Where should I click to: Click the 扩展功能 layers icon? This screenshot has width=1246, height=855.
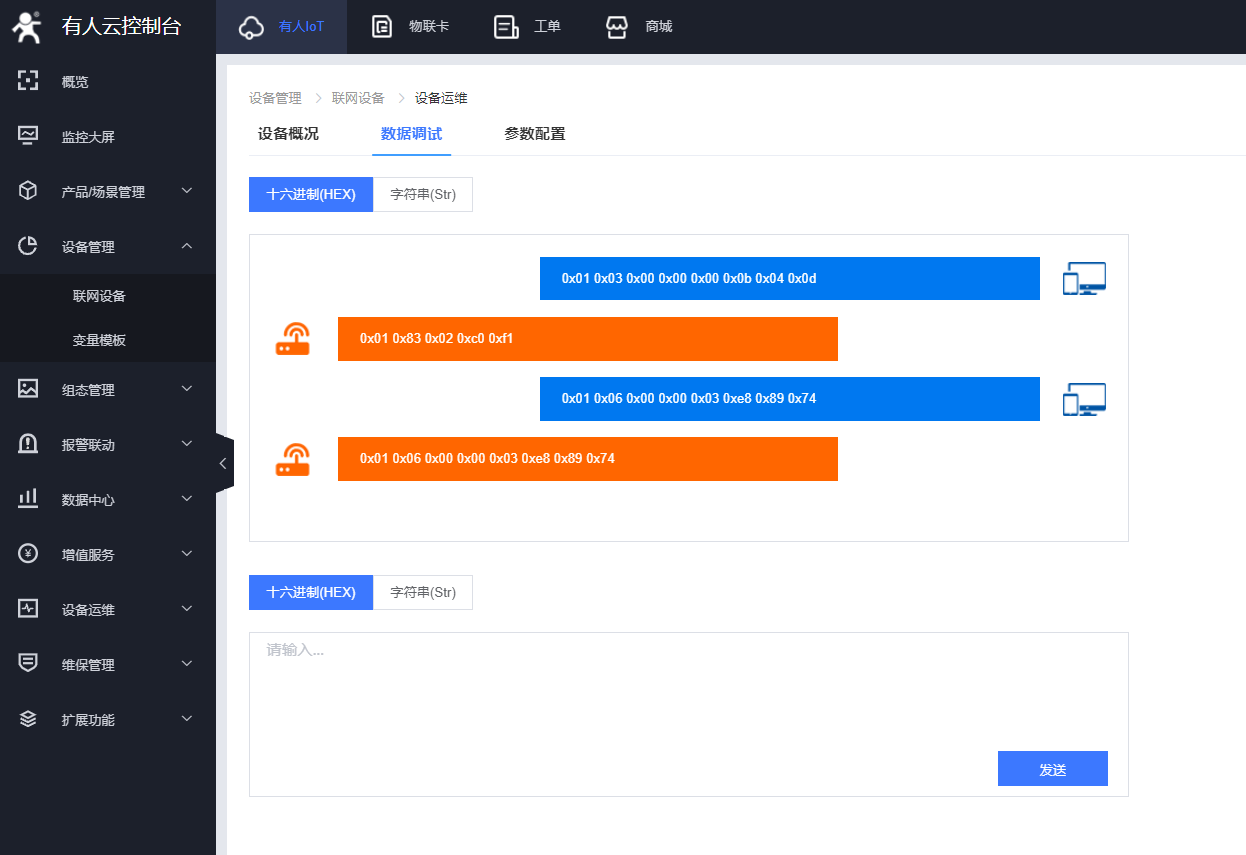28,719
